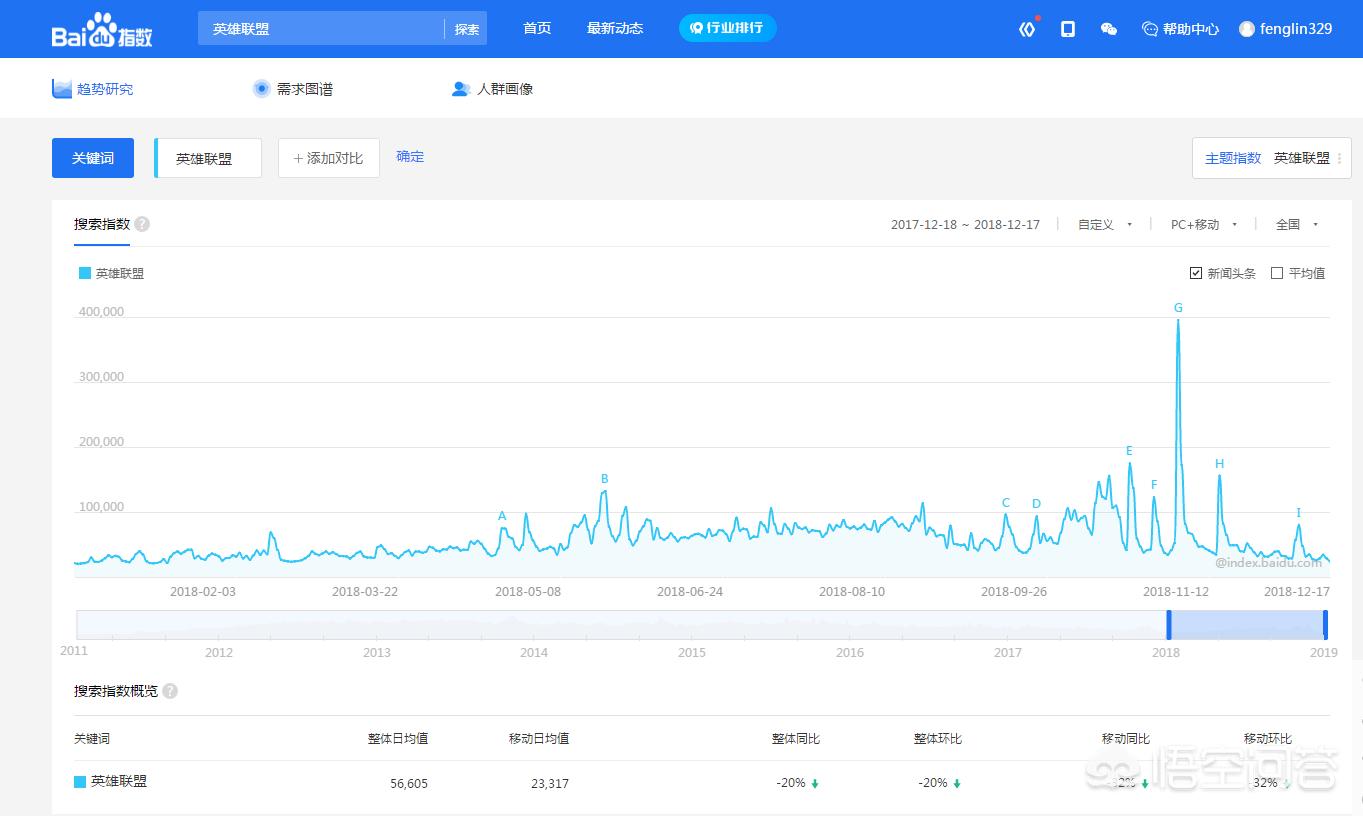
Task: Click news marker D on chart
Action: [1036, 504]
